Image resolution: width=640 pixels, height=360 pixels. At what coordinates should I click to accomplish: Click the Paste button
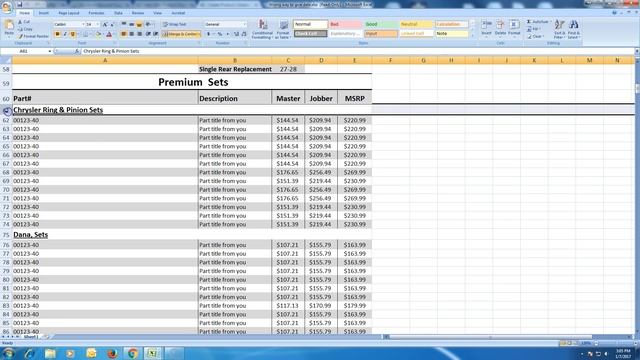point(9,28)
